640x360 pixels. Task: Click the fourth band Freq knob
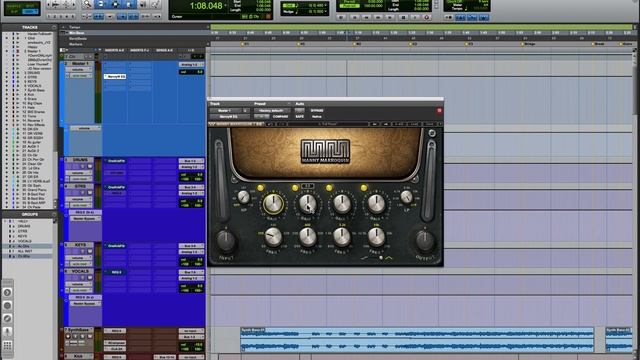pos(376,237)
